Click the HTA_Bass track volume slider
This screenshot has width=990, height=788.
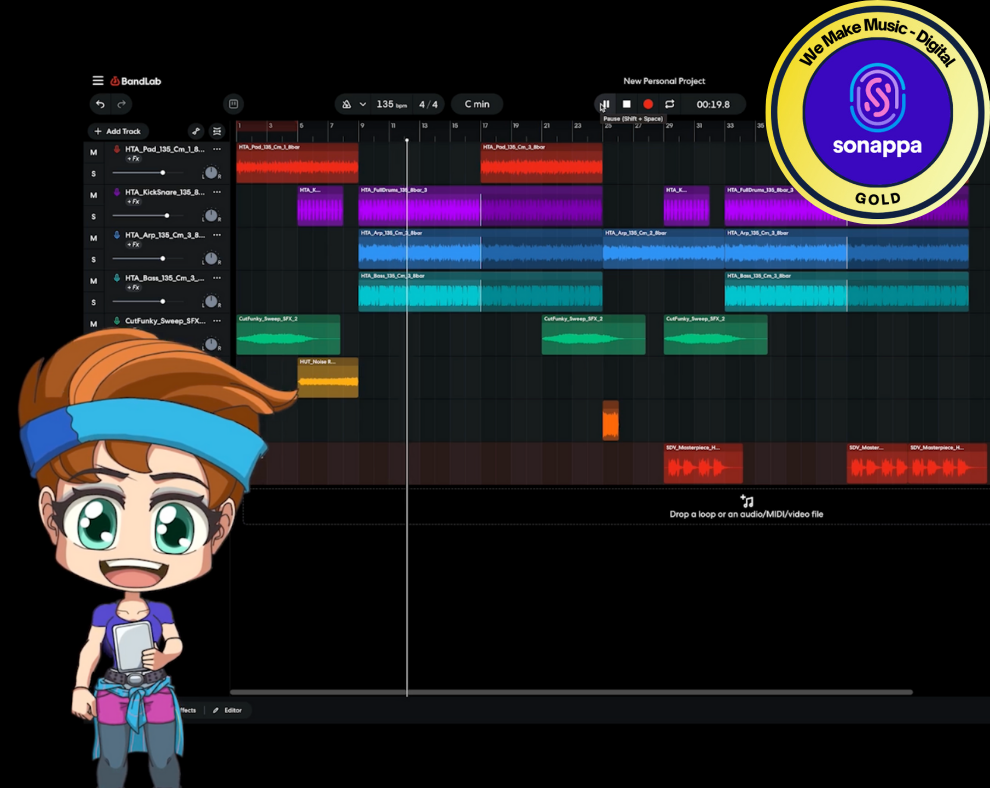coord(148,301)
